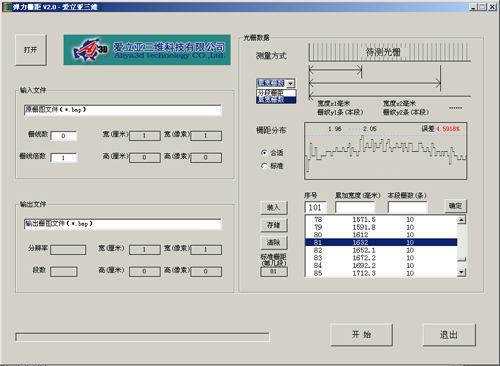Click the data list scrollbar thumb
This screenshot has height=366, width=500.
coord(462,259)
